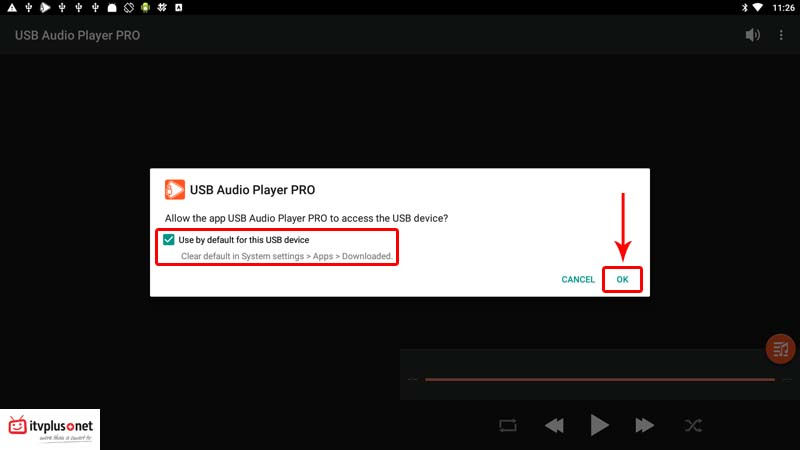Click the playback progress seek bar
800x450 pixels.
pos(600,380)
